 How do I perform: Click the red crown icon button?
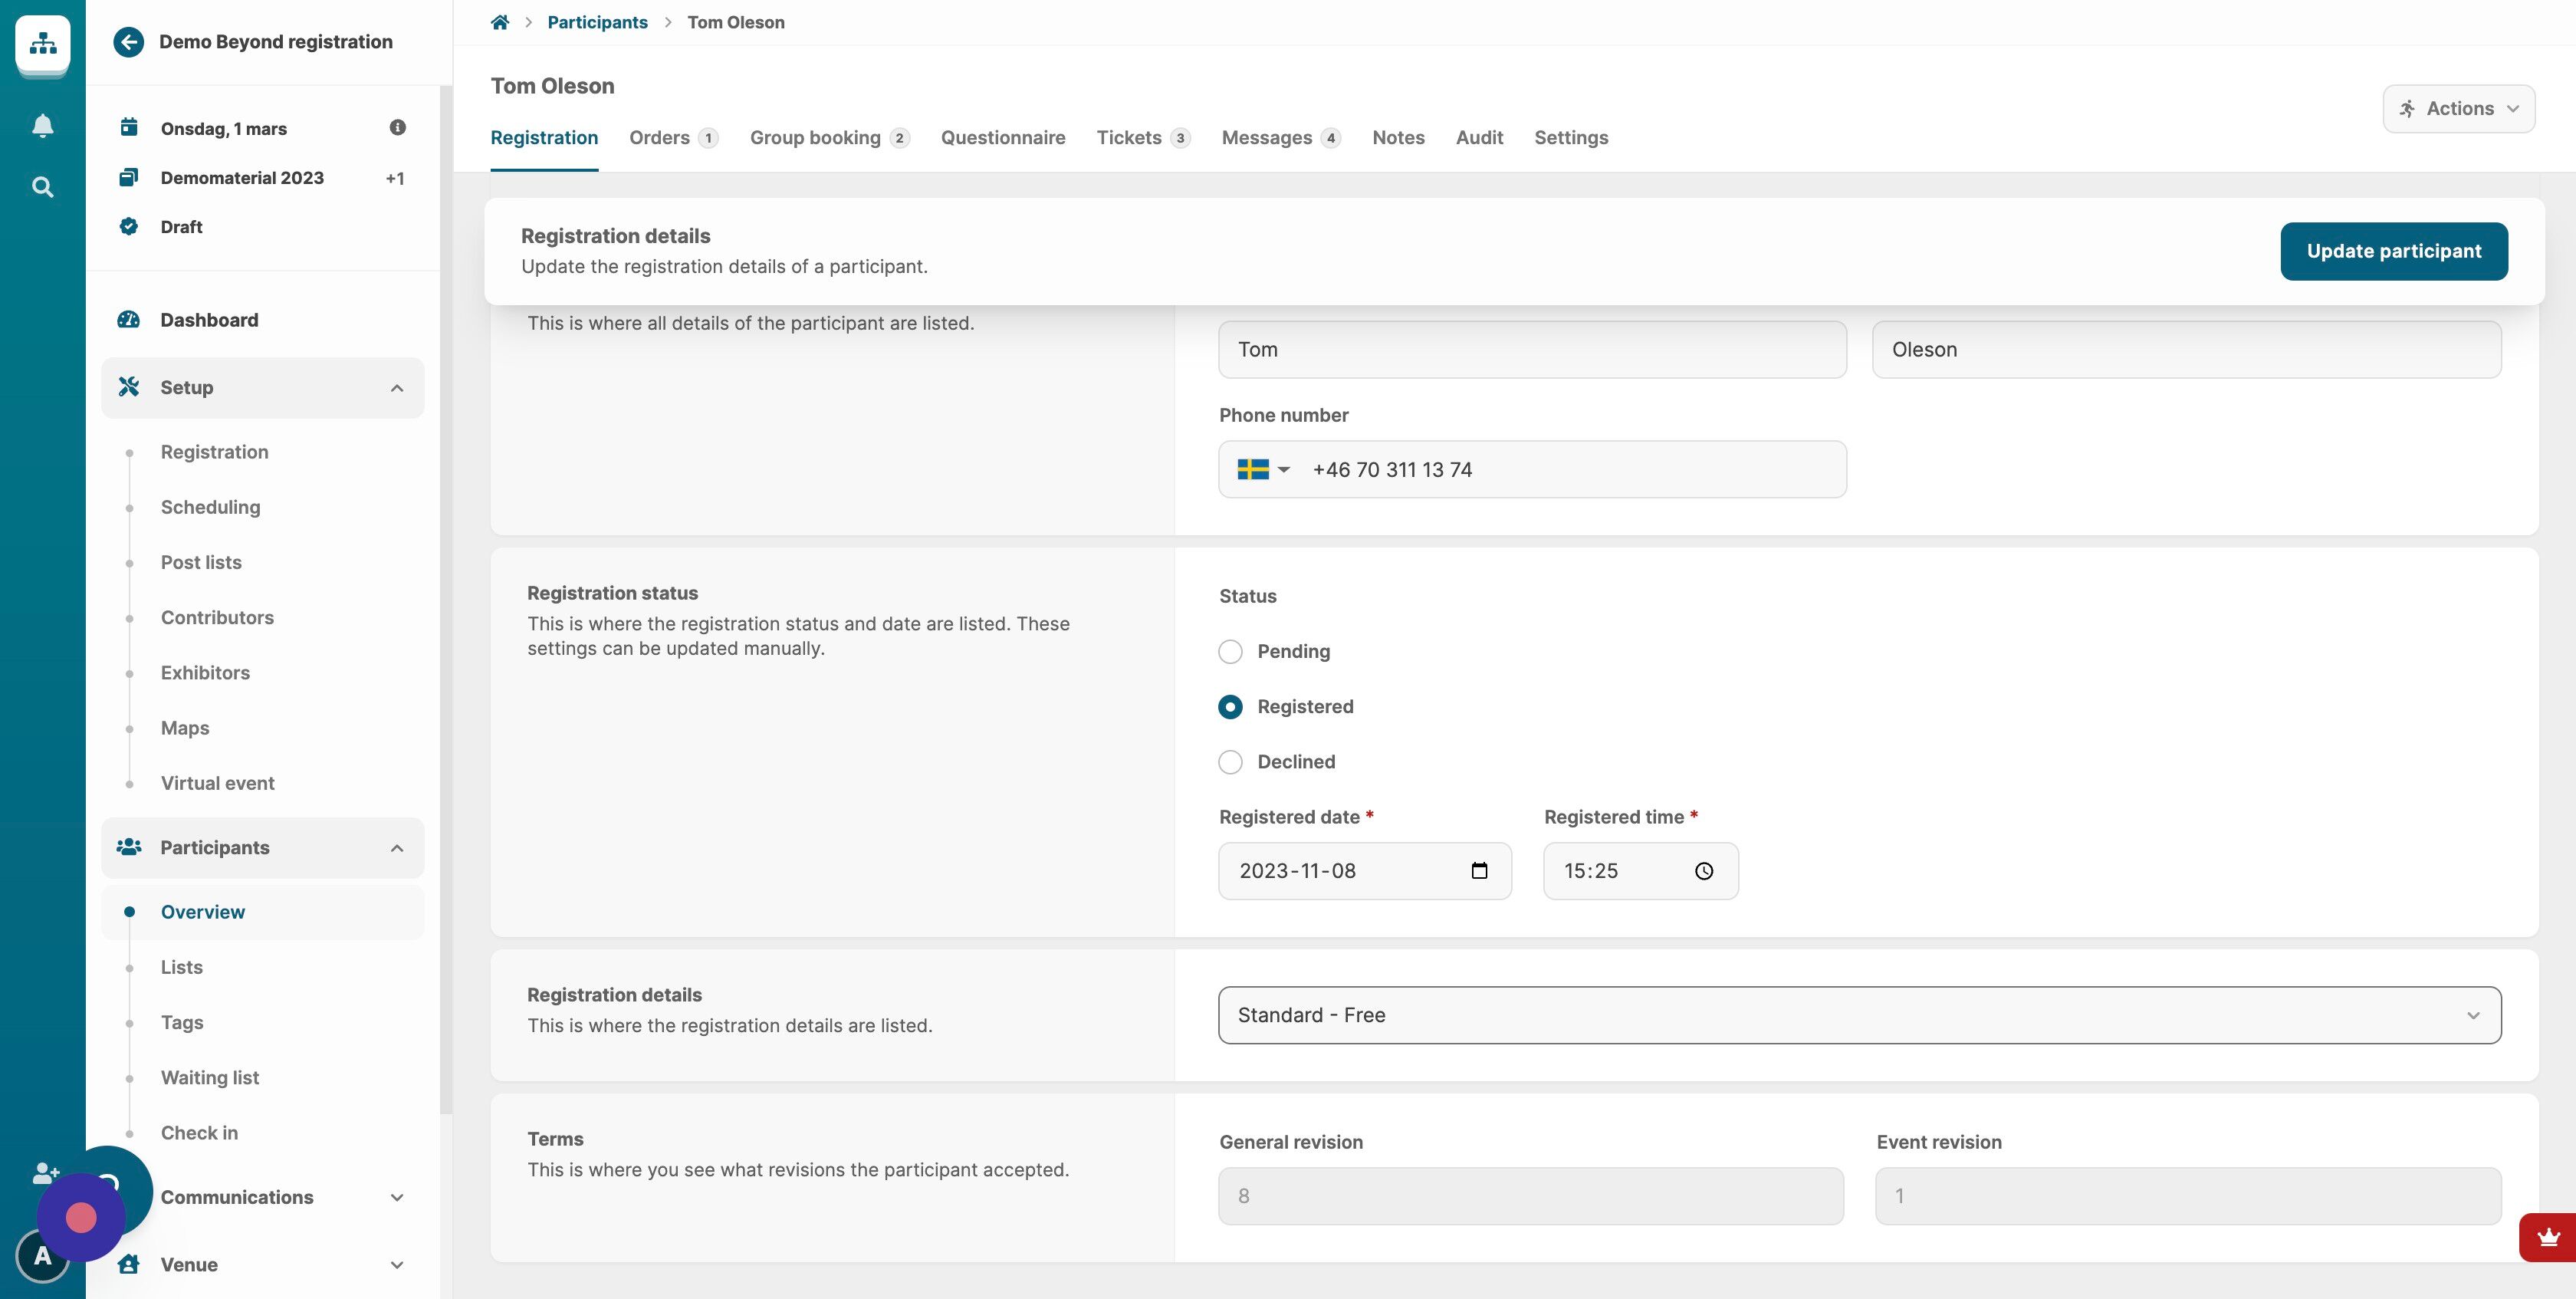pyautogui.click(x=2547, y=1238)
